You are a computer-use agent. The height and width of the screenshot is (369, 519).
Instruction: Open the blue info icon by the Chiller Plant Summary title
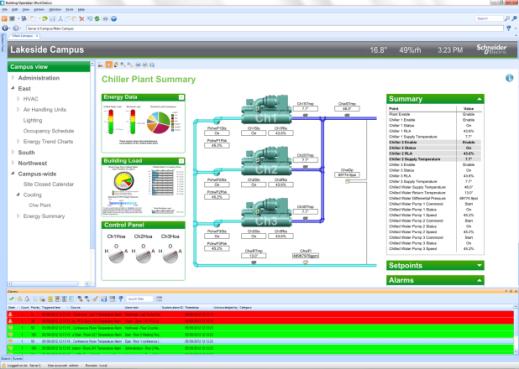point(509,78)
